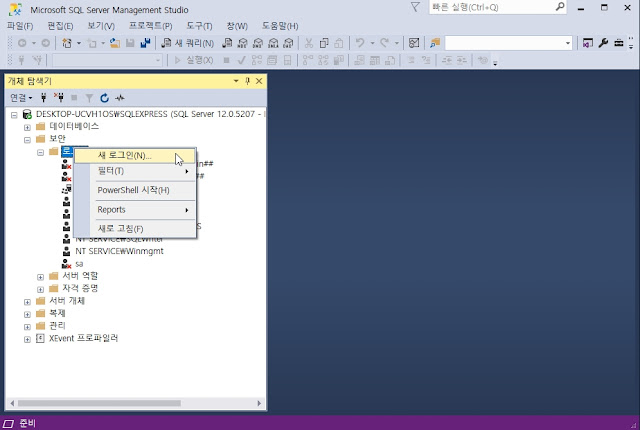Click the Navigate Backward toolbar icon
640x430 pixels.
[x=22, y=43]
